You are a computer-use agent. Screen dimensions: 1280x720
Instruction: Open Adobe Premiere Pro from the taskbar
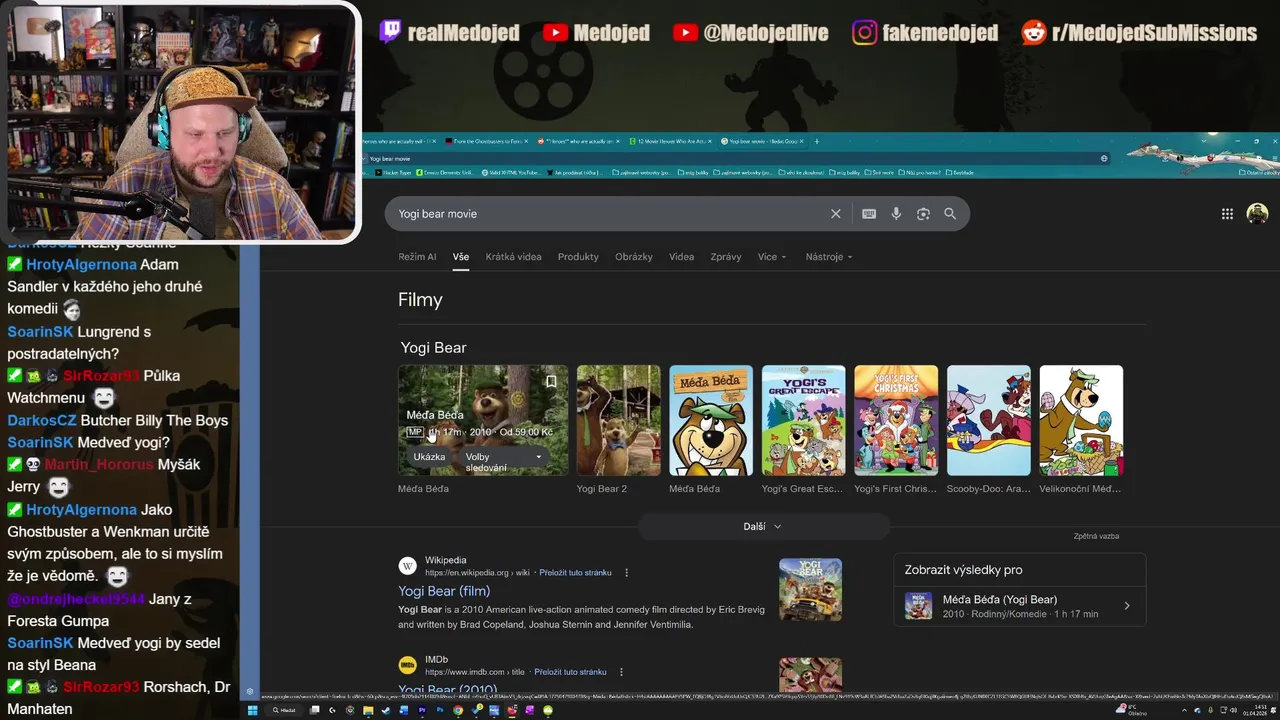click(x=422, y=710)
